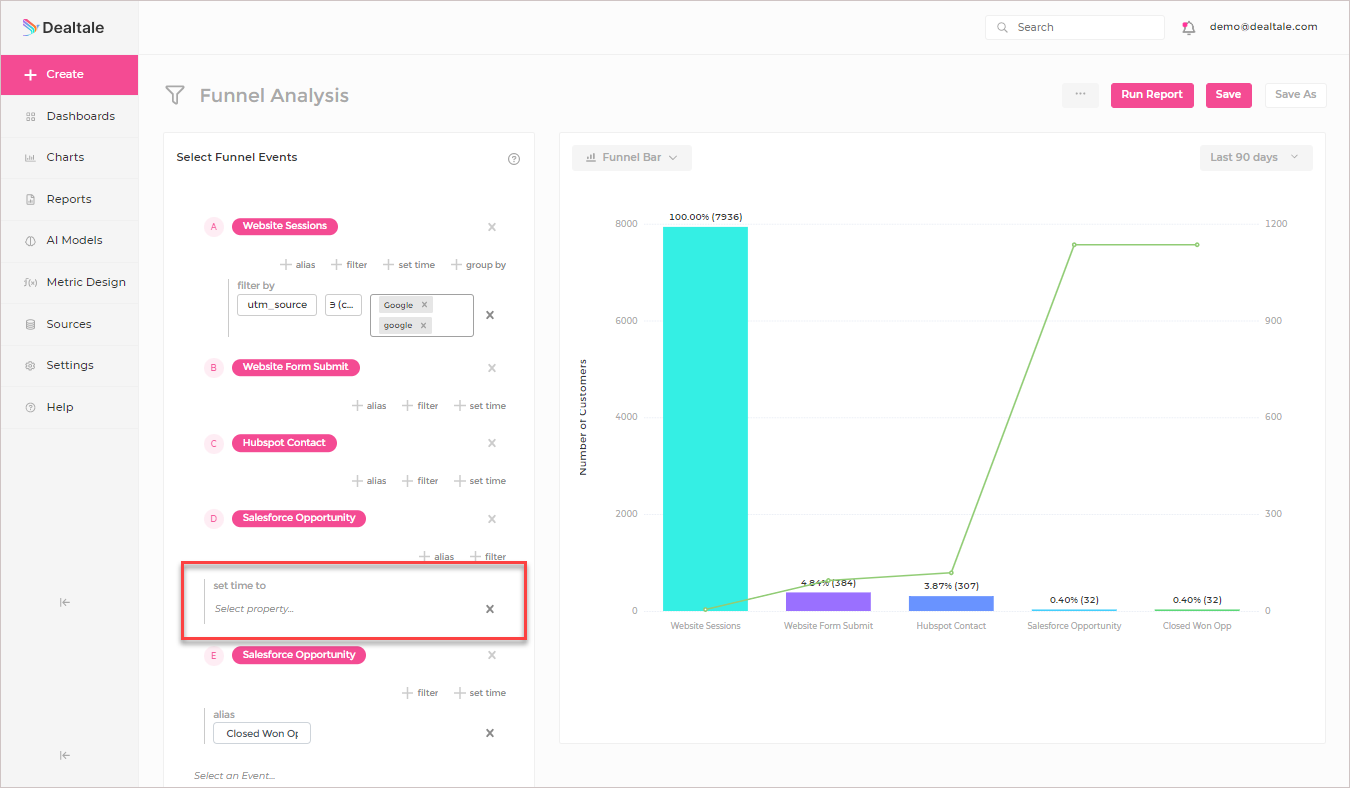1350x788 pixels.
Task: Click the funnel icon beside Funnel Analysis
Action: pyautogui.click(x=175, y=95)
